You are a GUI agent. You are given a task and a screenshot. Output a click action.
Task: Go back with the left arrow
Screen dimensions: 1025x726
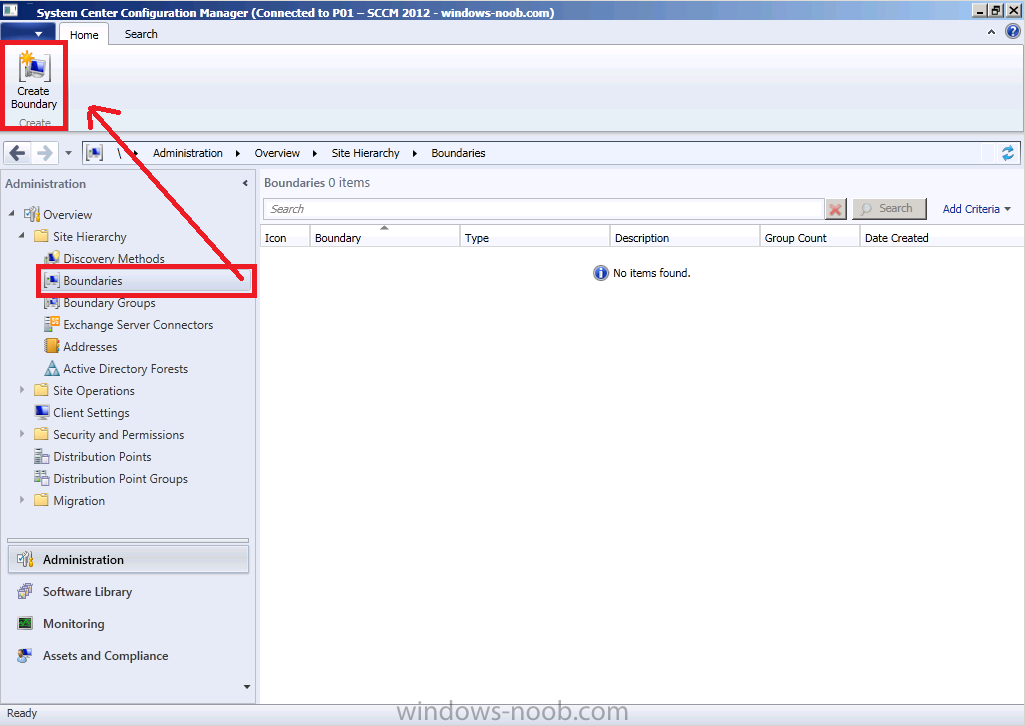(x=18, y=153)
